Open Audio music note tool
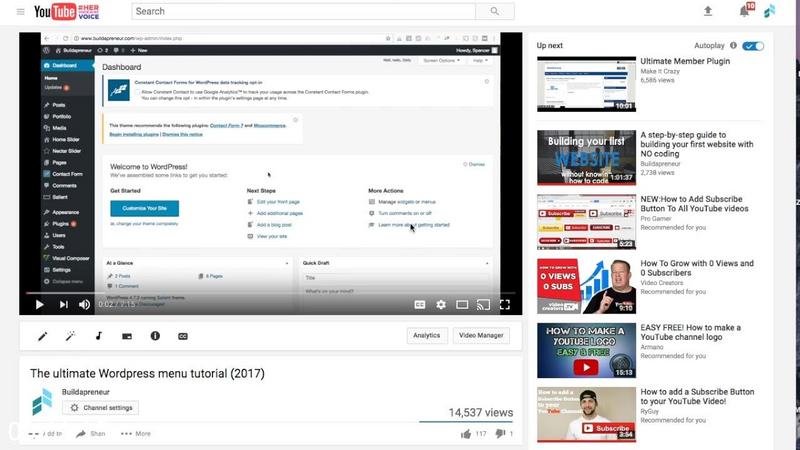Viewport: 800px width, 450px height. [98, 336]
